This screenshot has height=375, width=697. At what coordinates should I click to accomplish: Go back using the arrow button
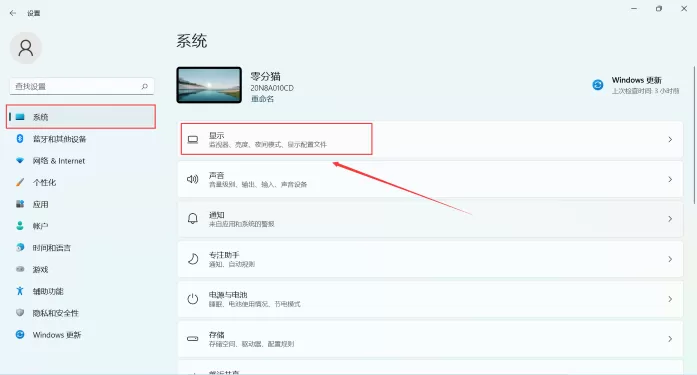(x=12, y=13)
